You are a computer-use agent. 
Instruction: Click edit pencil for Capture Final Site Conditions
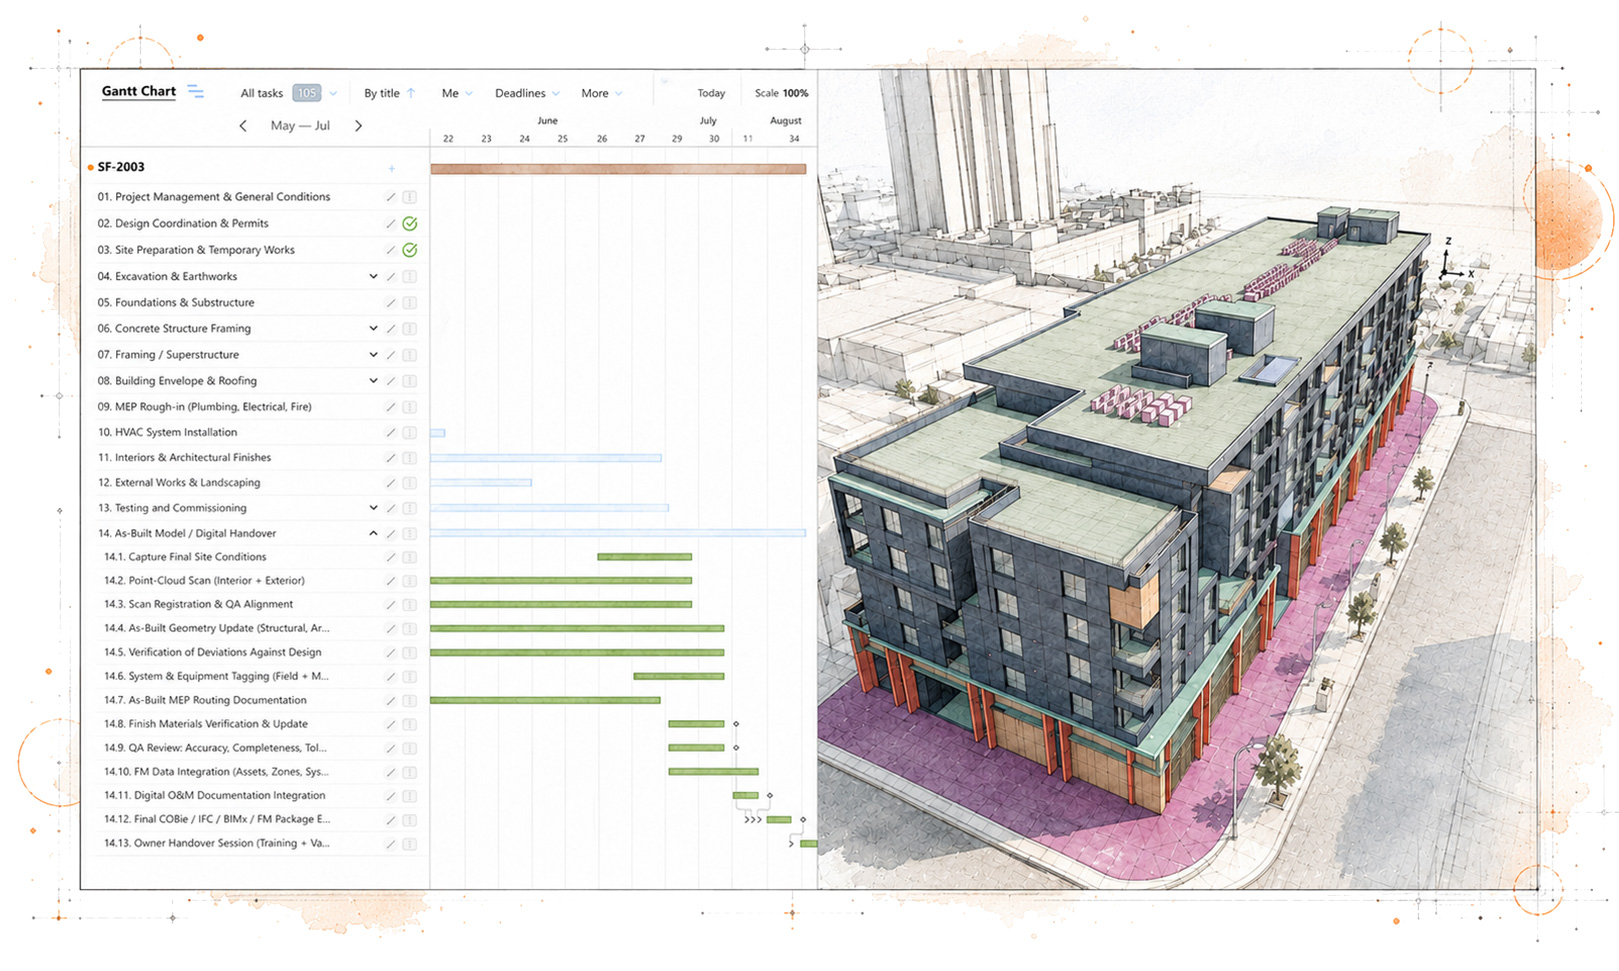[x=391, y=557]
